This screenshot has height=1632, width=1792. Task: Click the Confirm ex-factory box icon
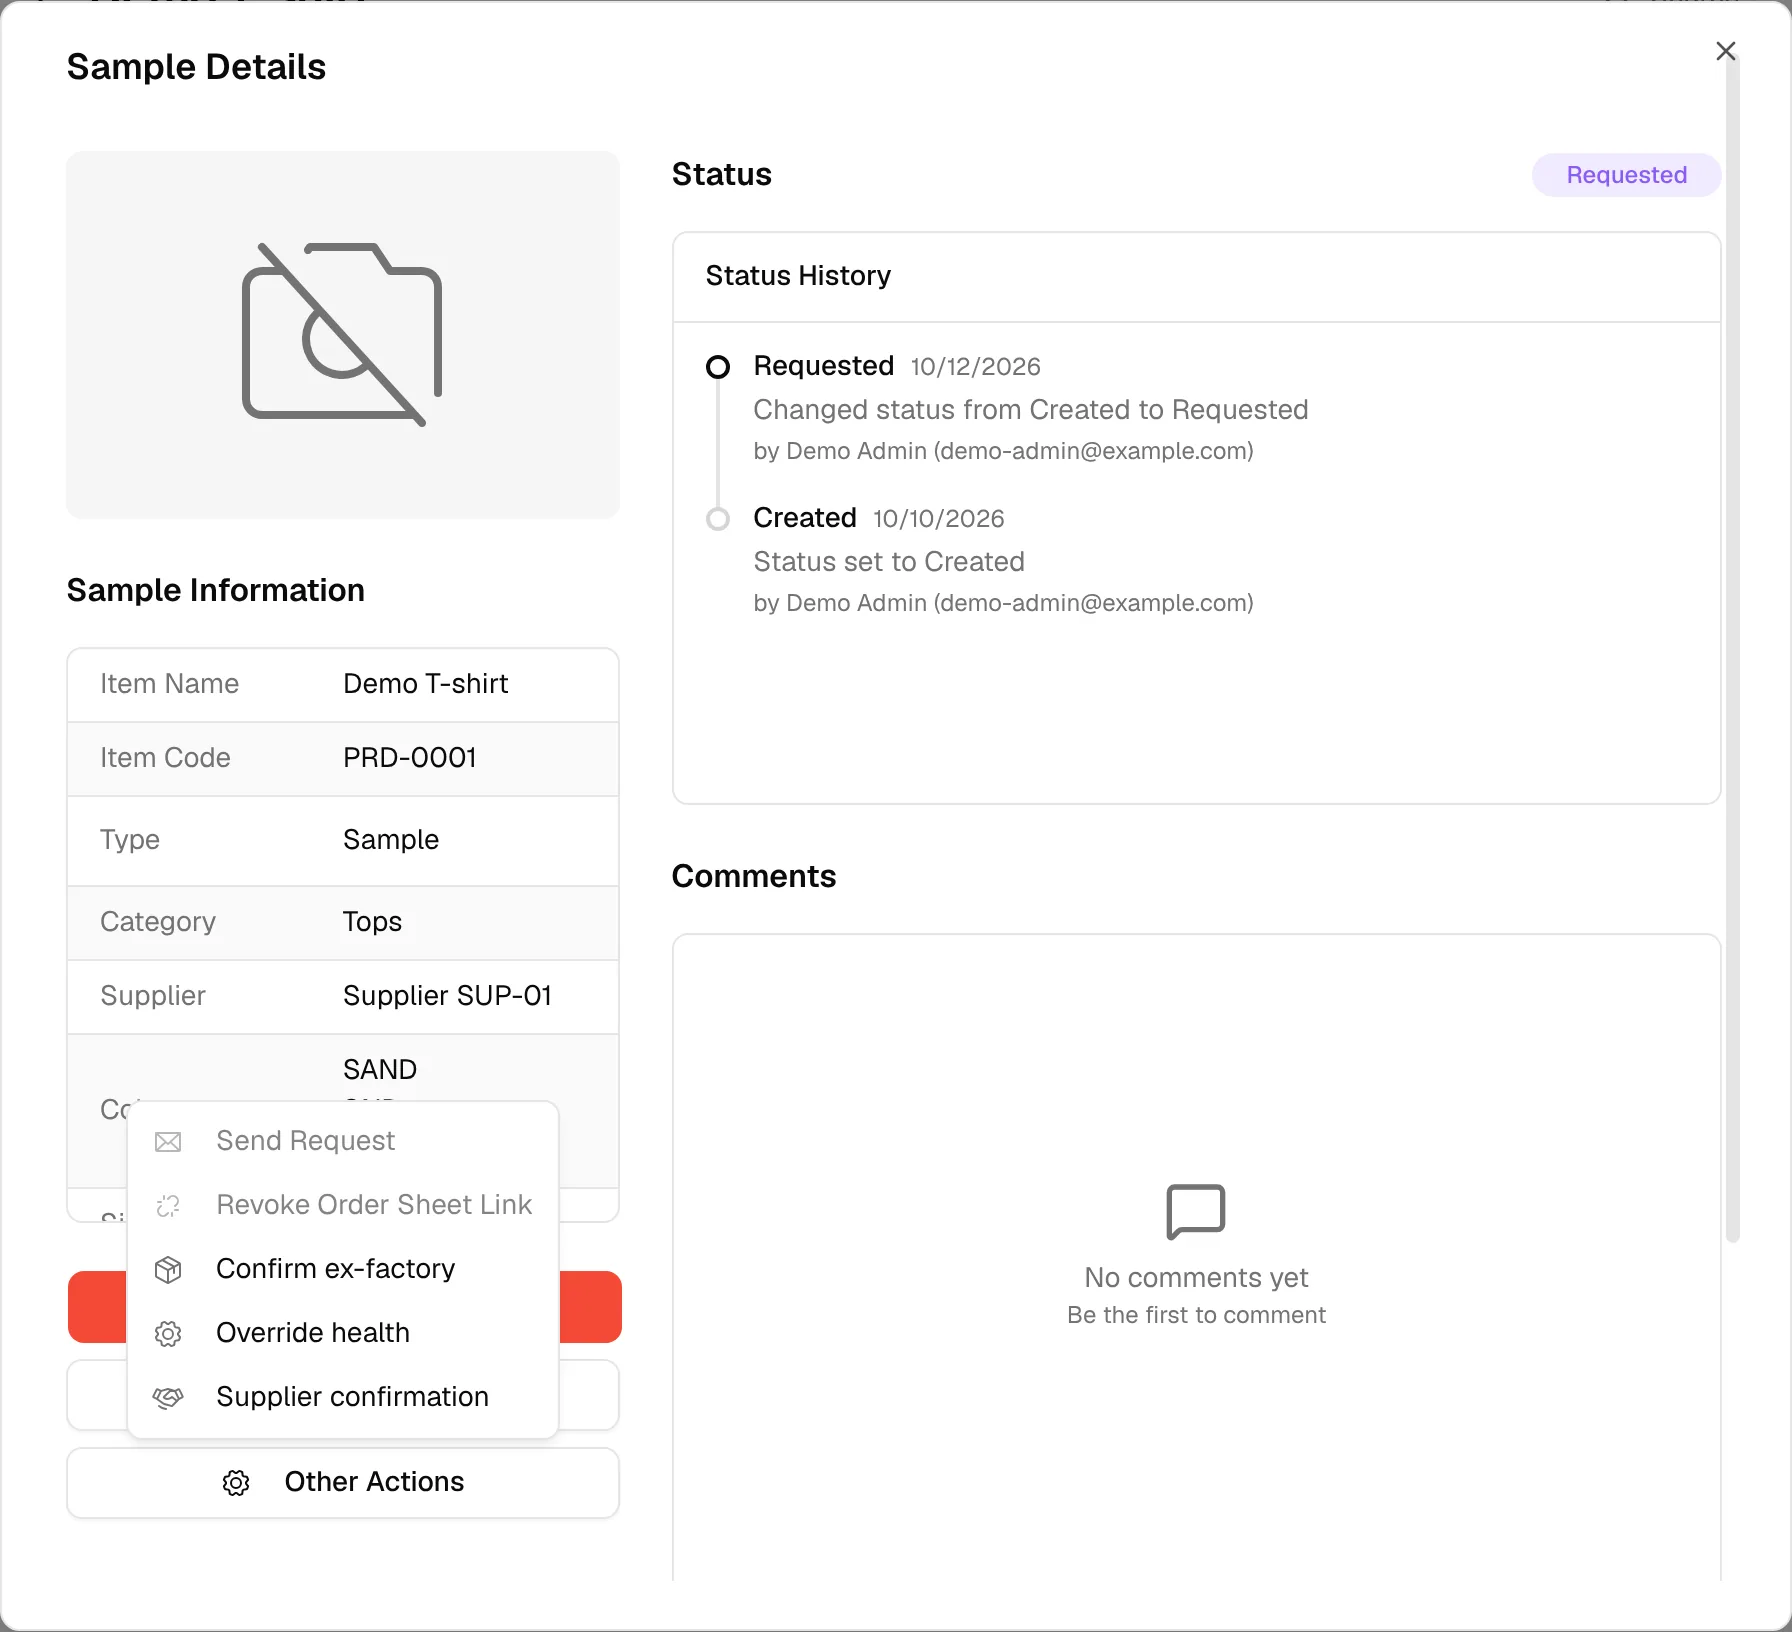click(168, 1270)
